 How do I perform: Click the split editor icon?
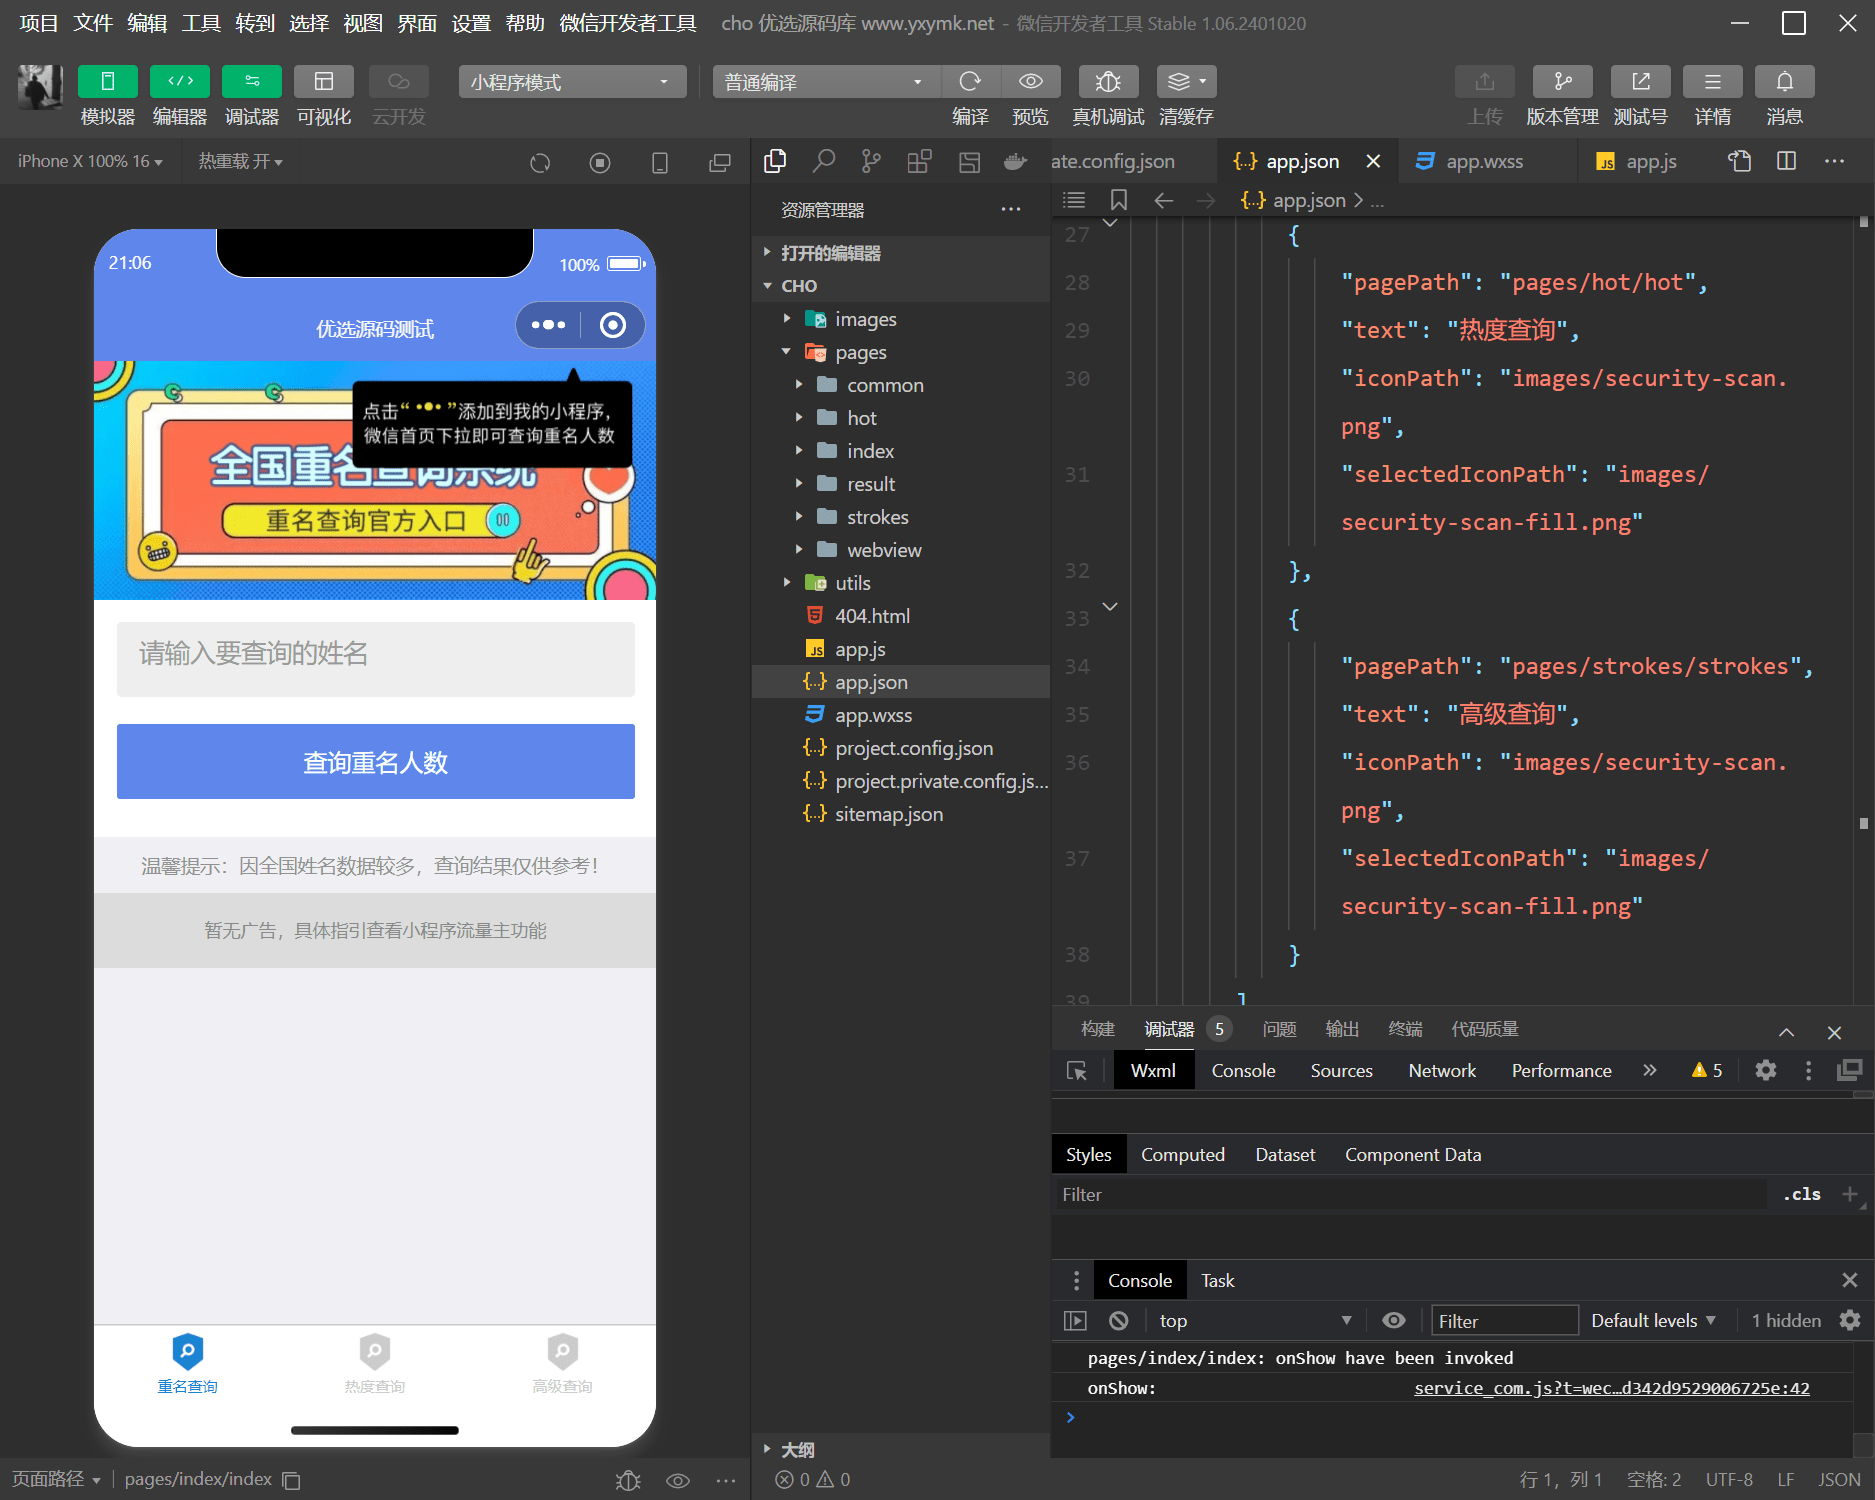pyautogui.click(x=1786, y=161)
